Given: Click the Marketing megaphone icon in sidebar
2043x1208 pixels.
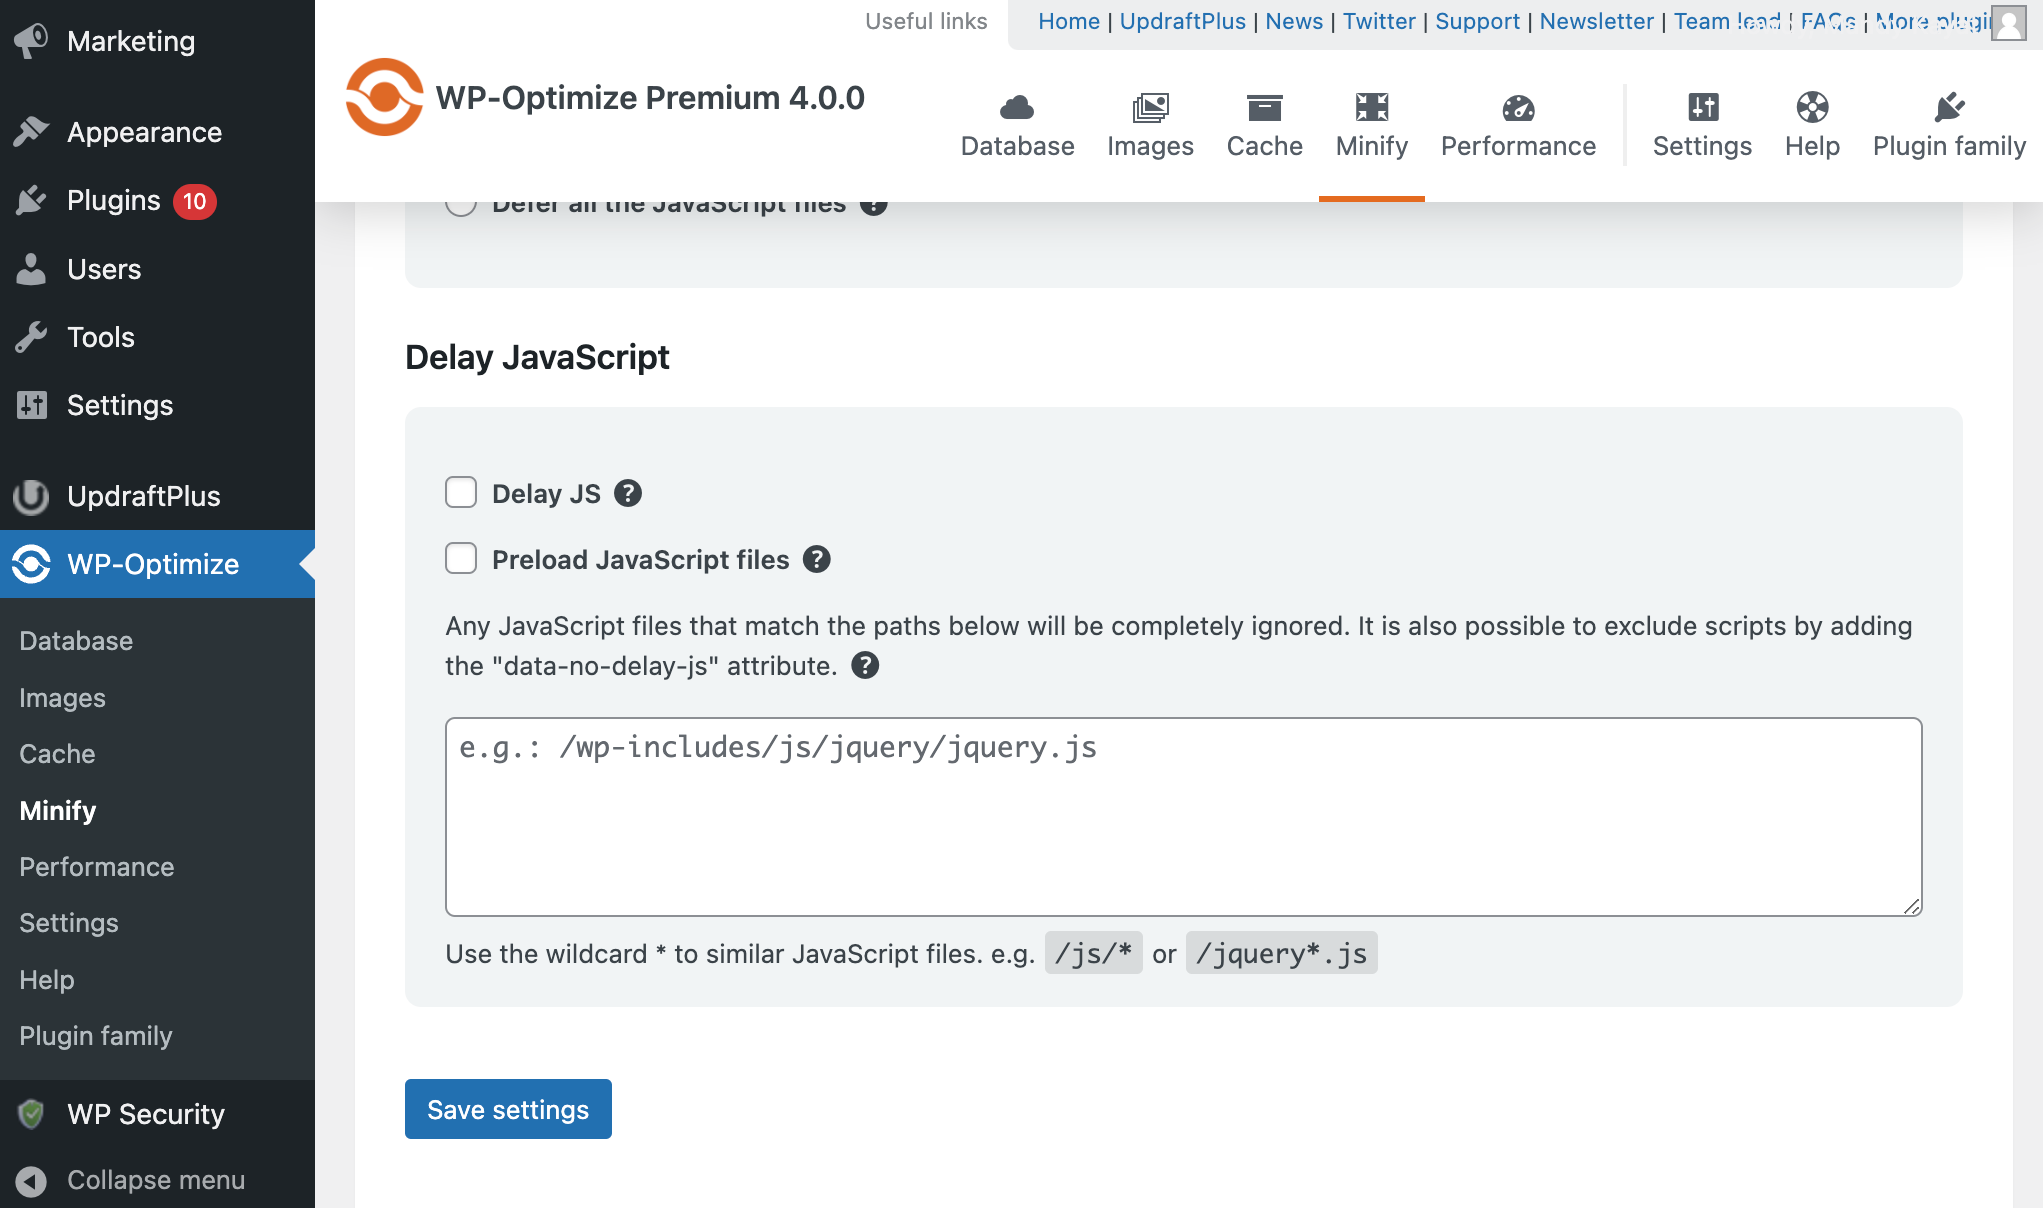Looking at the screenshot, I should (31, 41).
